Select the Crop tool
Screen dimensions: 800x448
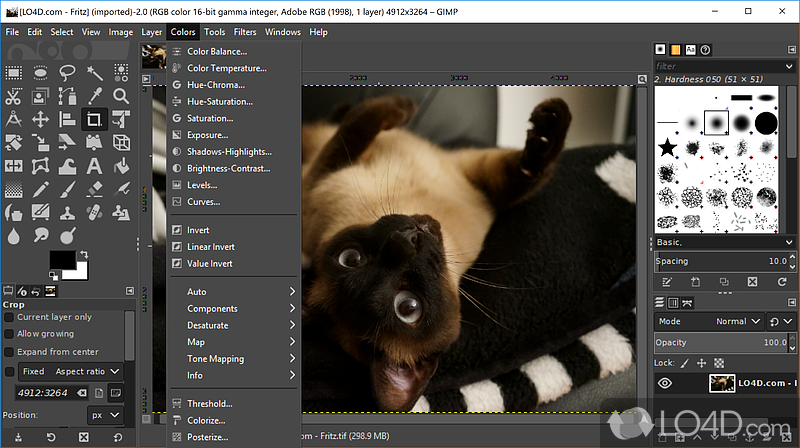94,119
